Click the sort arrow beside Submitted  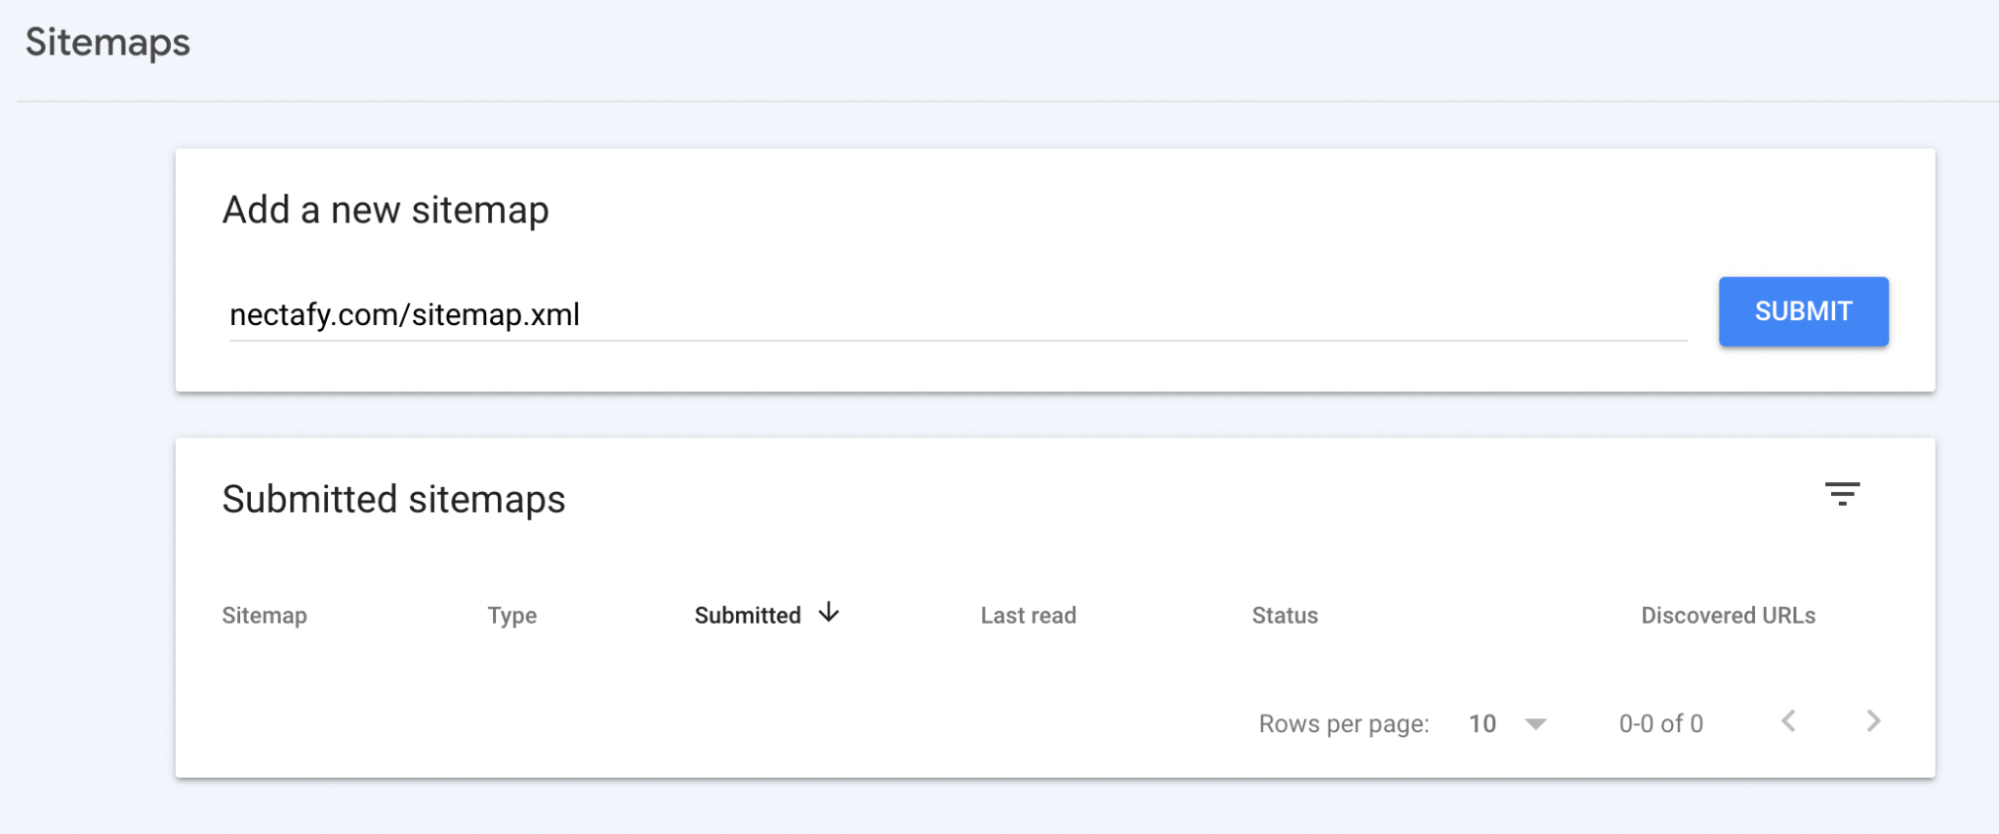tap(830, 615)
